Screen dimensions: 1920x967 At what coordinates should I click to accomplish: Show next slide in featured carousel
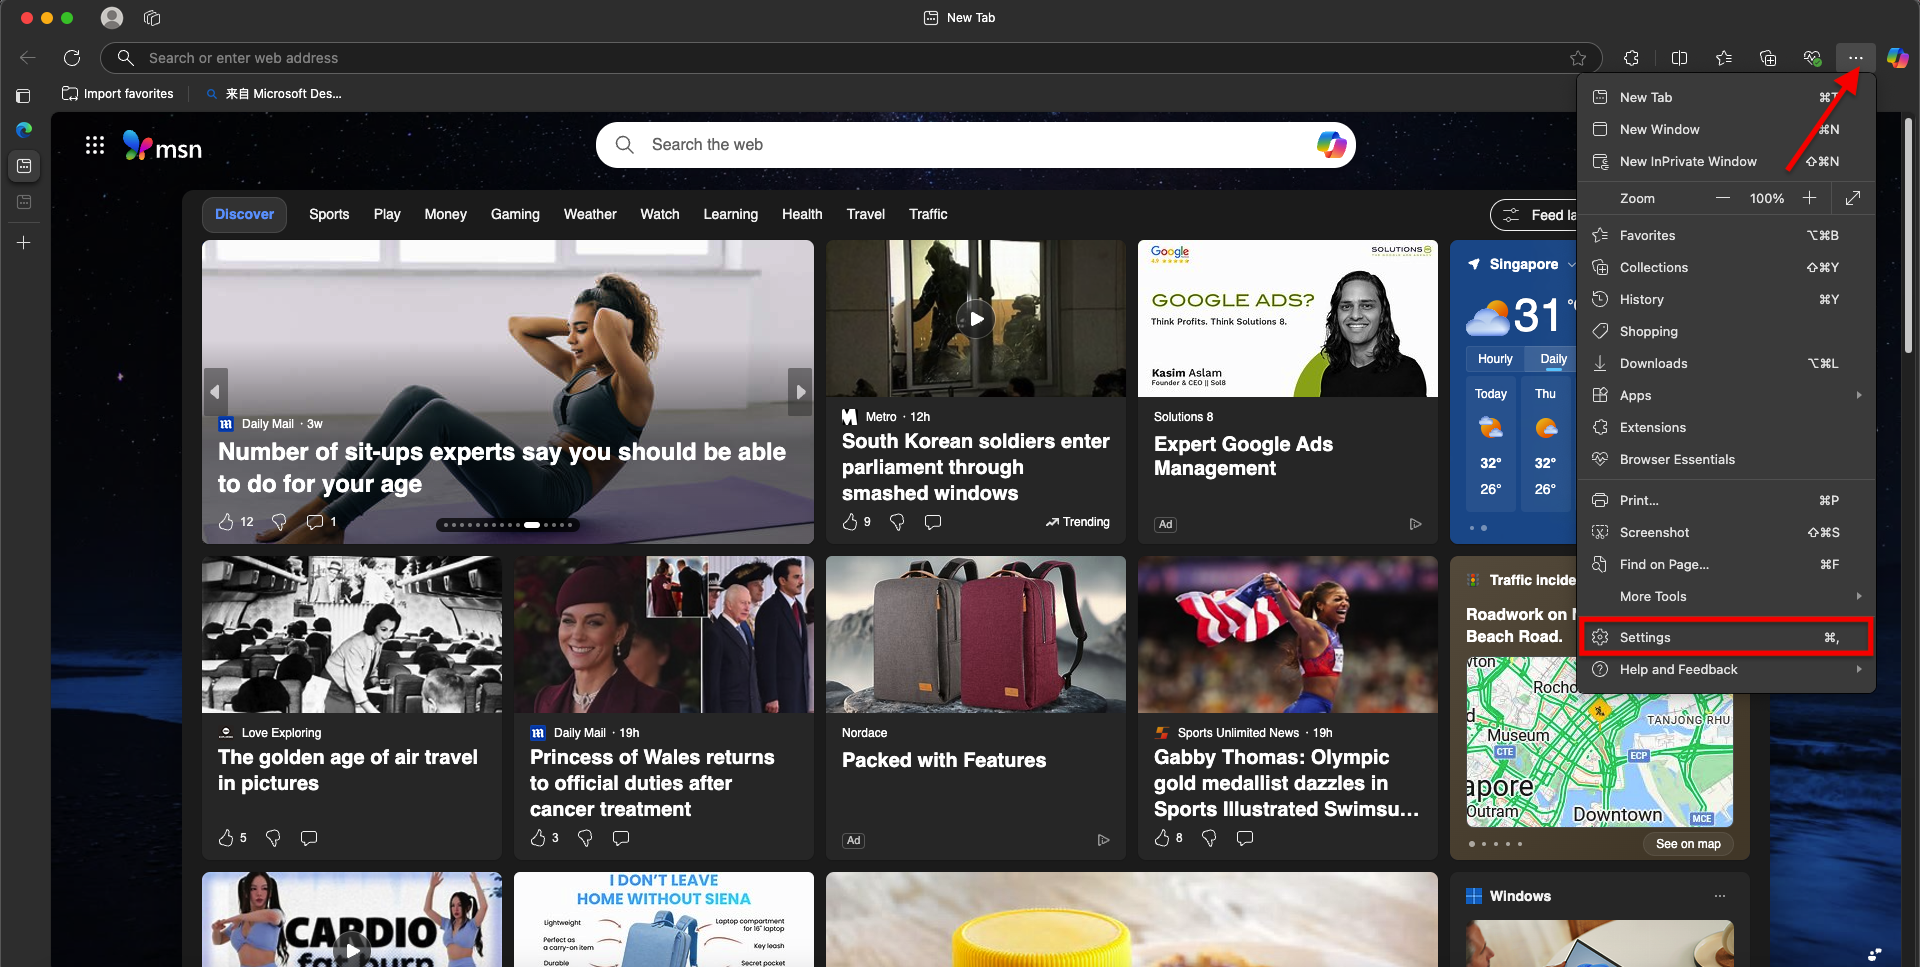[801, 392]
